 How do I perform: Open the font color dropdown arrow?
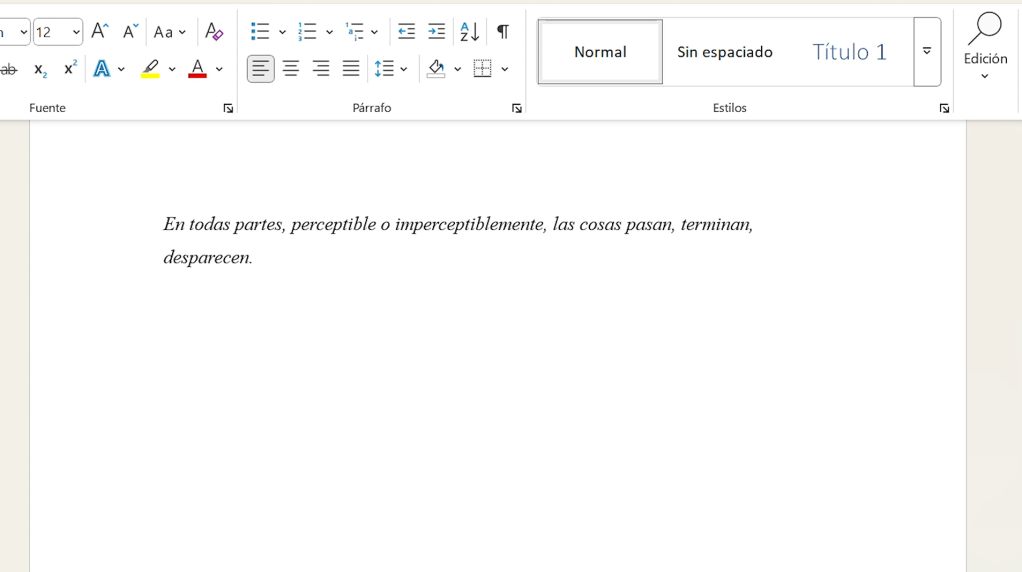(219, 69)
